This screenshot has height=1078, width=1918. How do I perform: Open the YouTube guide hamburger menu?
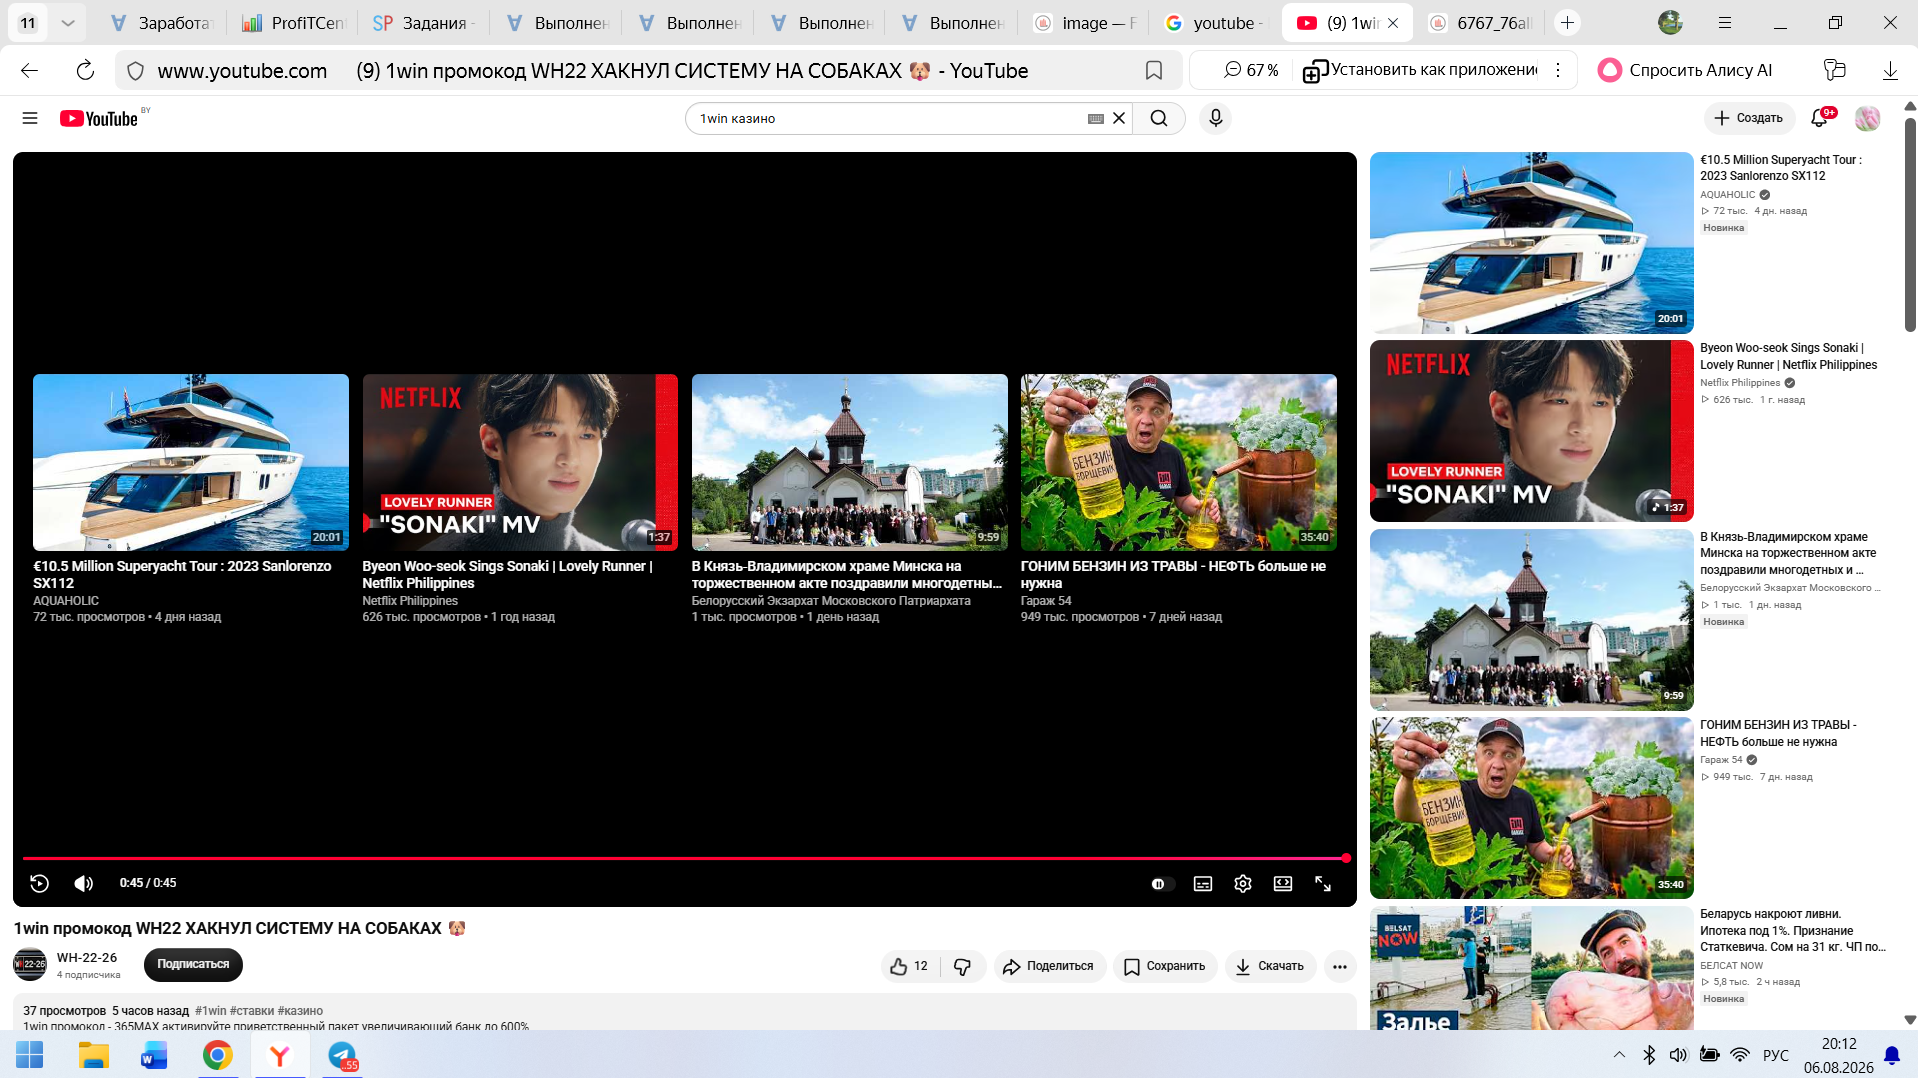(x=30, y=118)
